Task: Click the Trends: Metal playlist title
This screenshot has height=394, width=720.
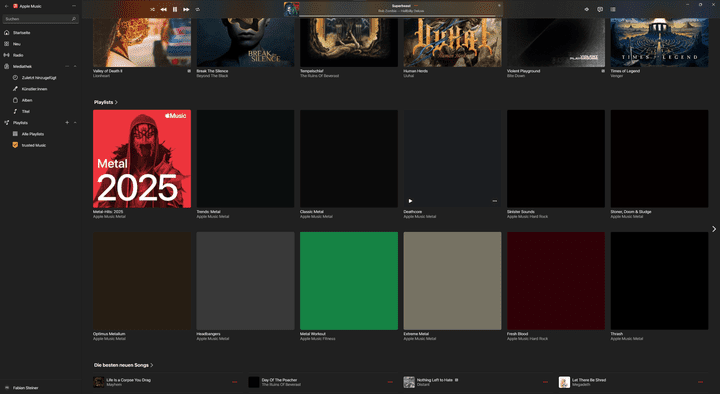Action: click(x=208, y=212)
